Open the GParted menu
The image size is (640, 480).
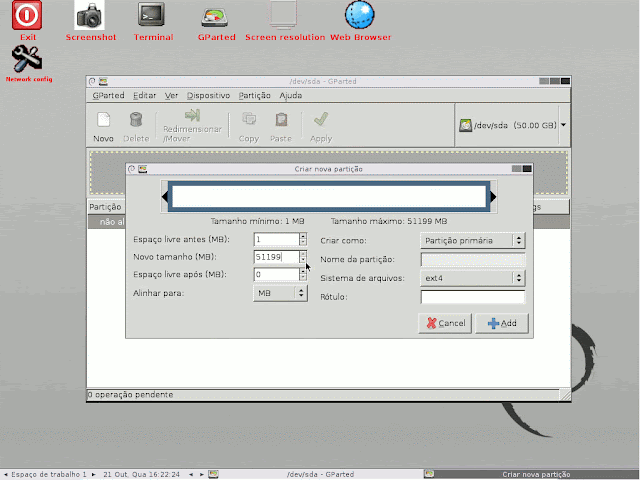(108, 96)
